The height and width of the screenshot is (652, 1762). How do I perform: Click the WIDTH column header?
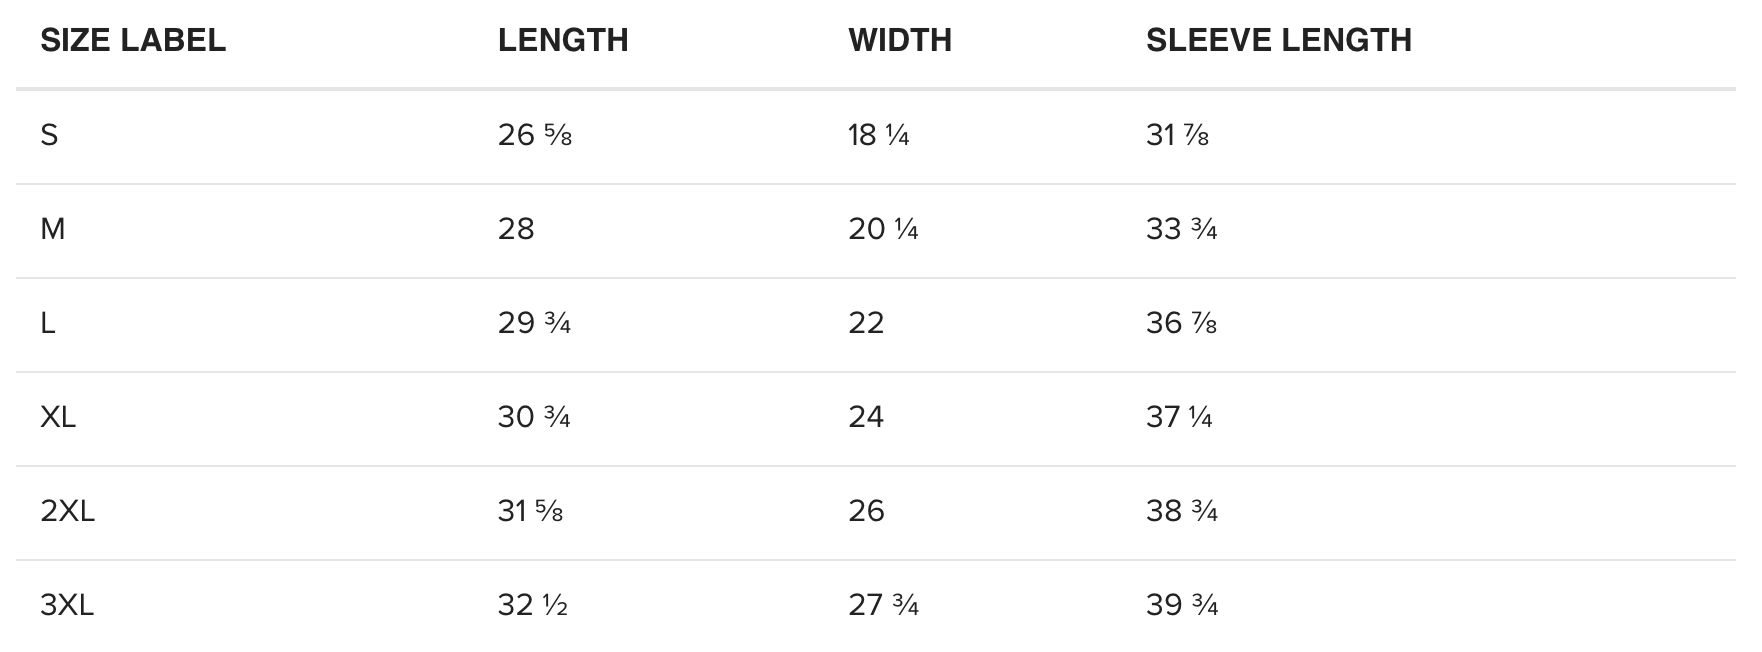click(x=900, y=40)
